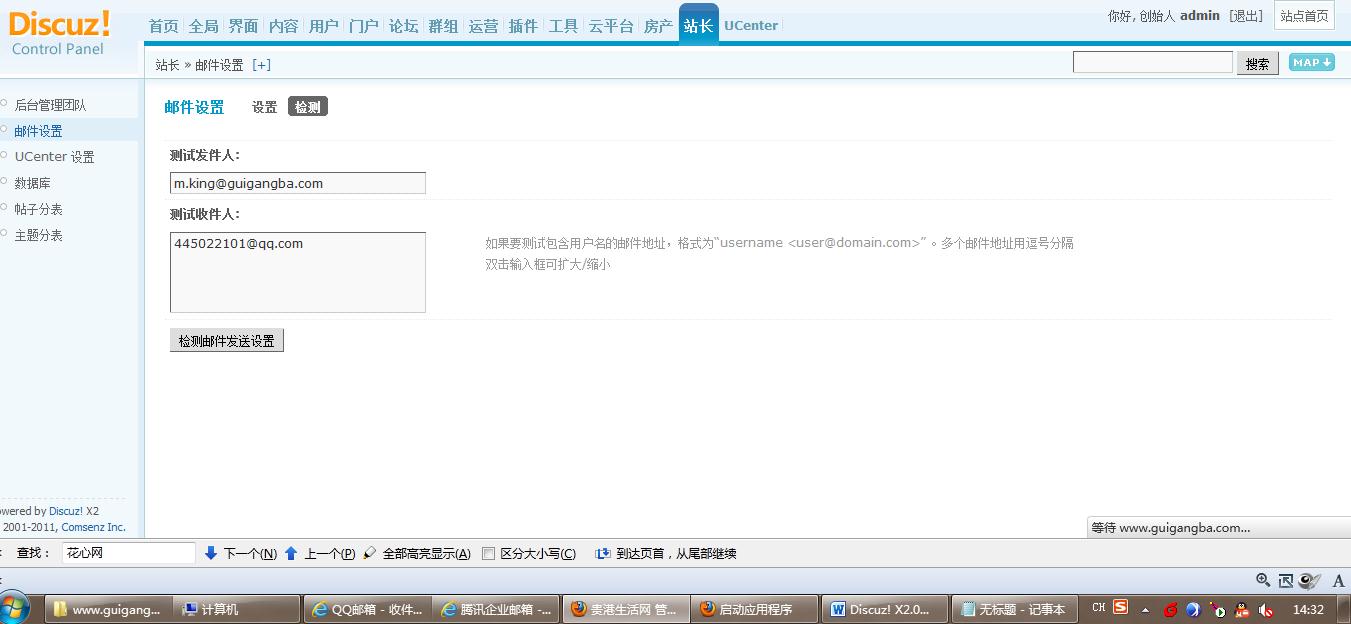Image resolution: width=1351 pixels, height=624 pixels.
Task: Click the CH language indicator
Action: point(1098,607)
